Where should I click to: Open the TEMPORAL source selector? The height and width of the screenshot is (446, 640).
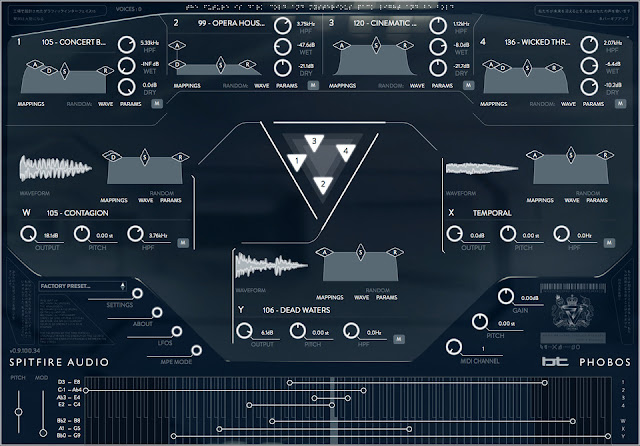point(492,213)
